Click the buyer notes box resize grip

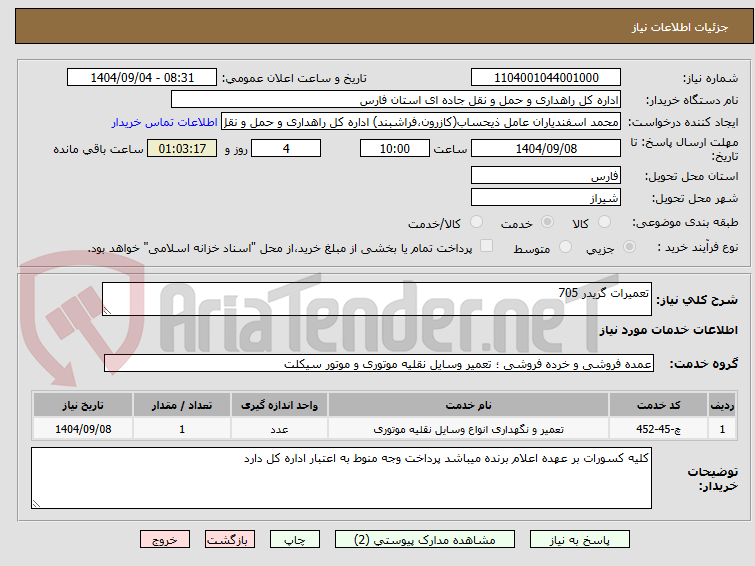[x=36, y=503]
